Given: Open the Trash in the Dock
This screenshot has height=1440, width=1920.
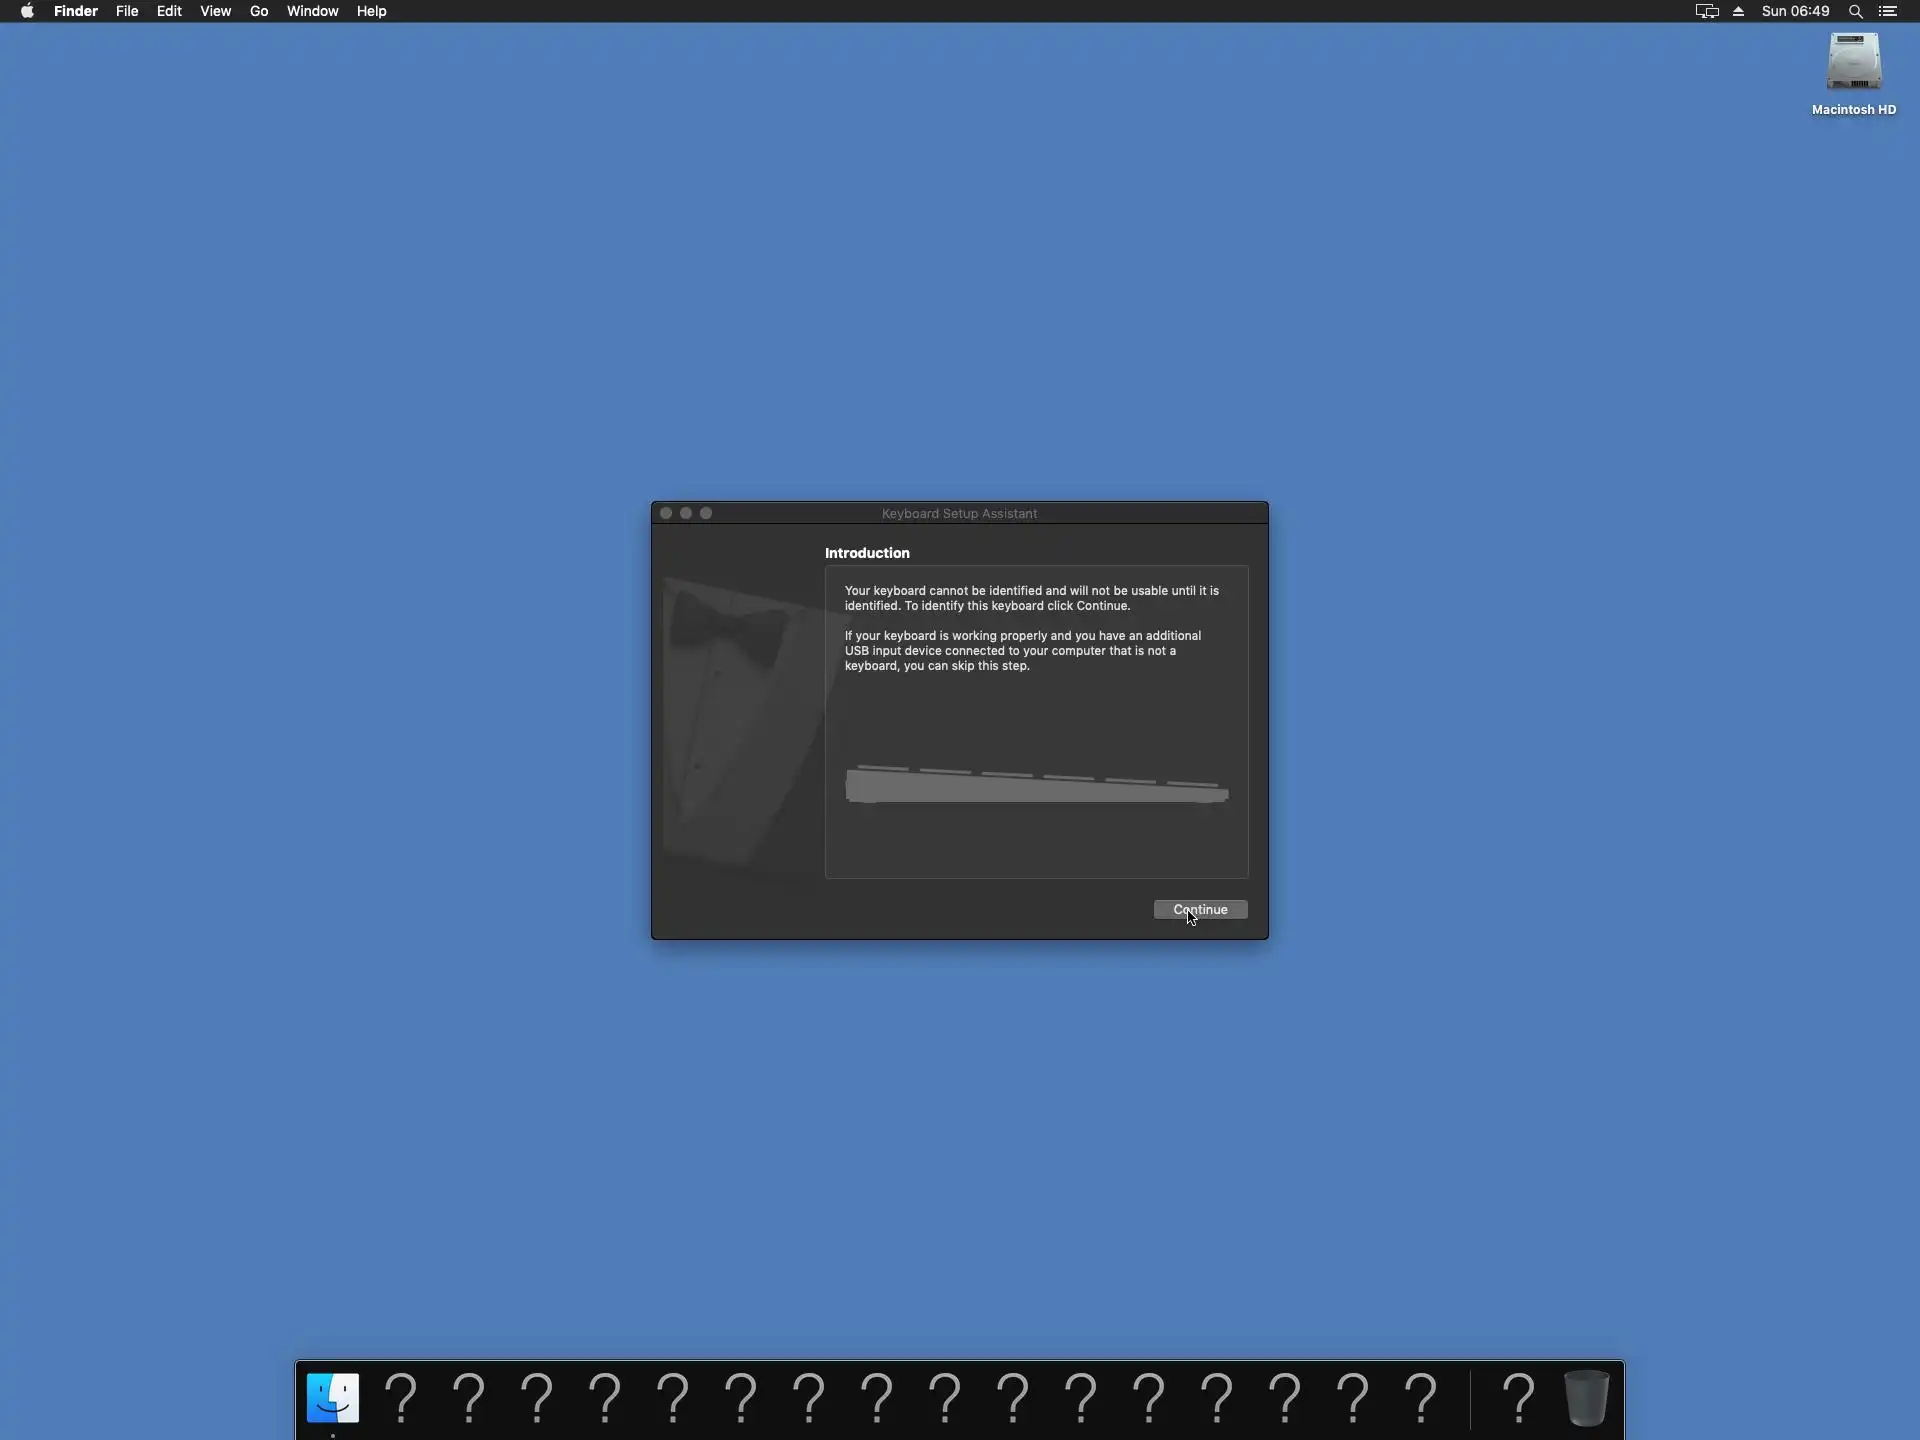Looking at the screenshot, I should coord(1586,1397).
